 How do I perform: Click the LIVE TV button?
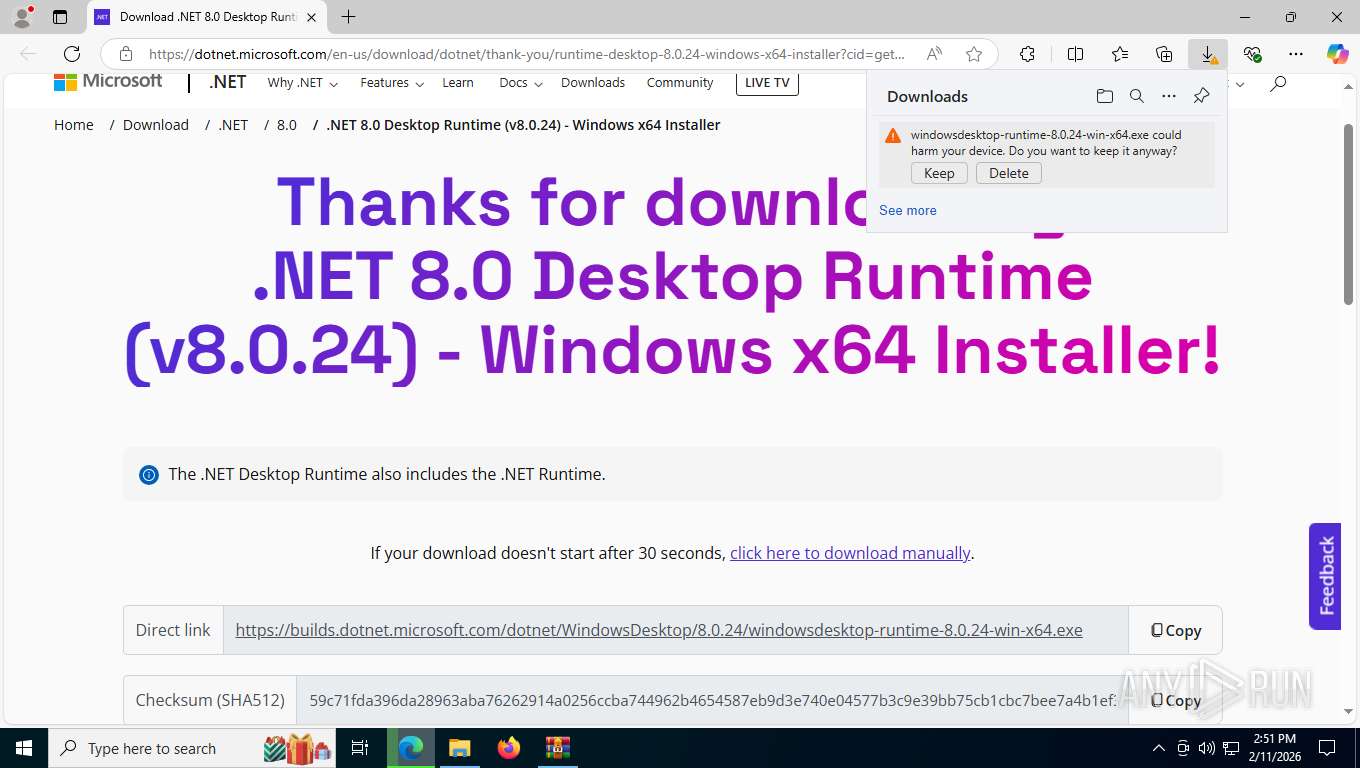pos(767,83)
